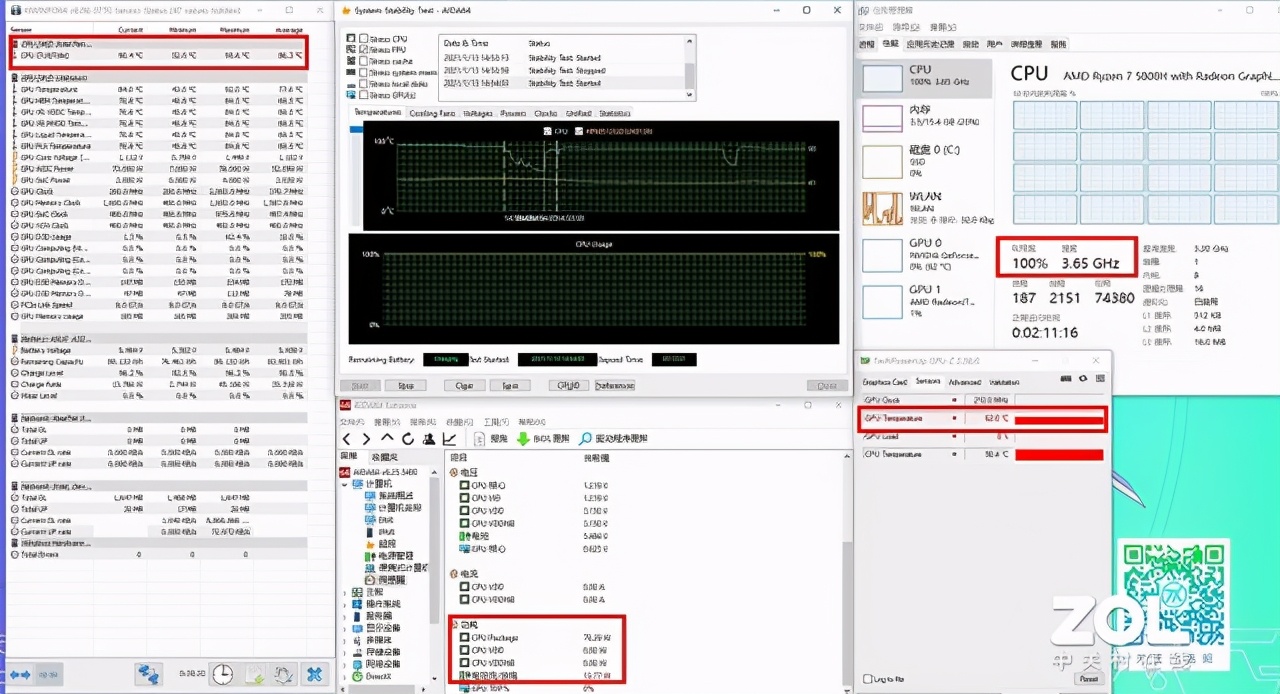
Task: Click the driver update magnifier icon
Action: [585, 439]
